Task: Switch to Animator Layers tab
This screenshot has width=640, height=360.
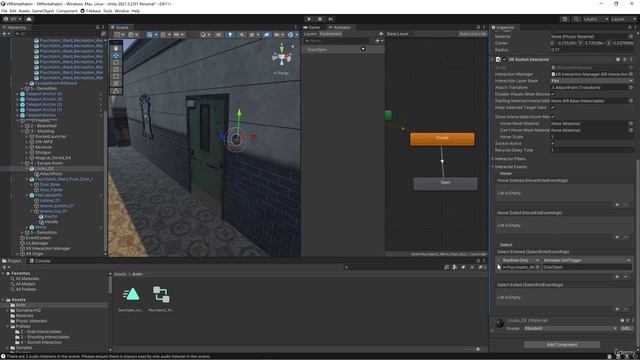Action: point(310,34)
